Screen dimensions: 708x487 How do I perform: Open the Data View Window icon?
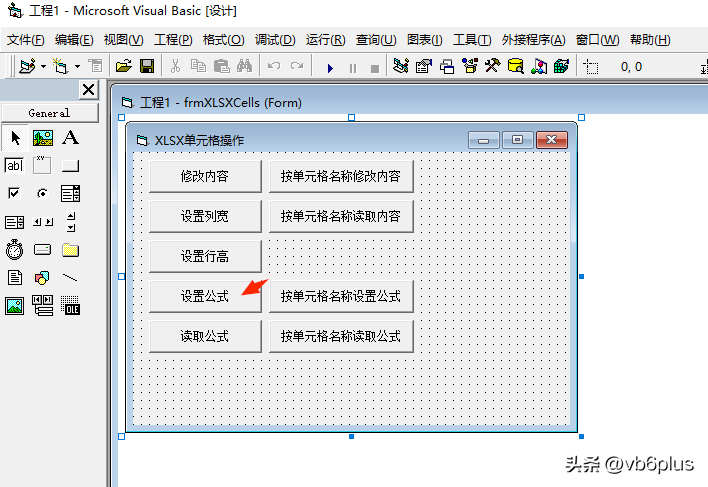[x=516, y=67]
